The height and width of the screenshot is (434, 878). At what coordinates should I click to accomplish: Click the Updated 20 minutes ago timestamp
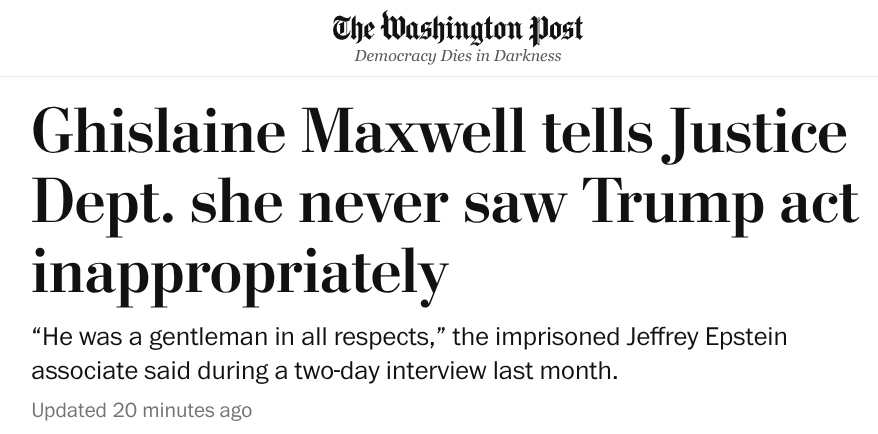pos(142,410)
